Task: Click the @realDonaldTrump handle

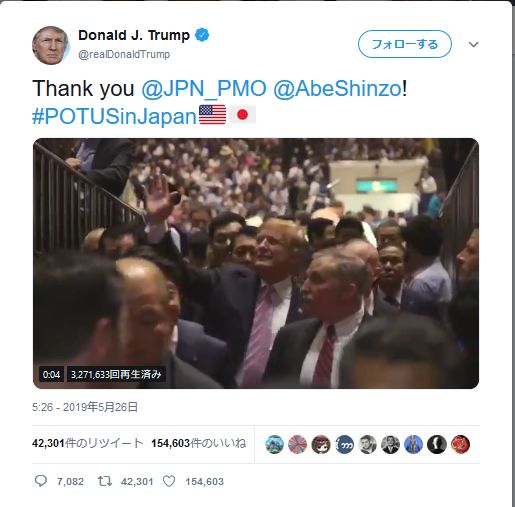Action: pos(124,54)
